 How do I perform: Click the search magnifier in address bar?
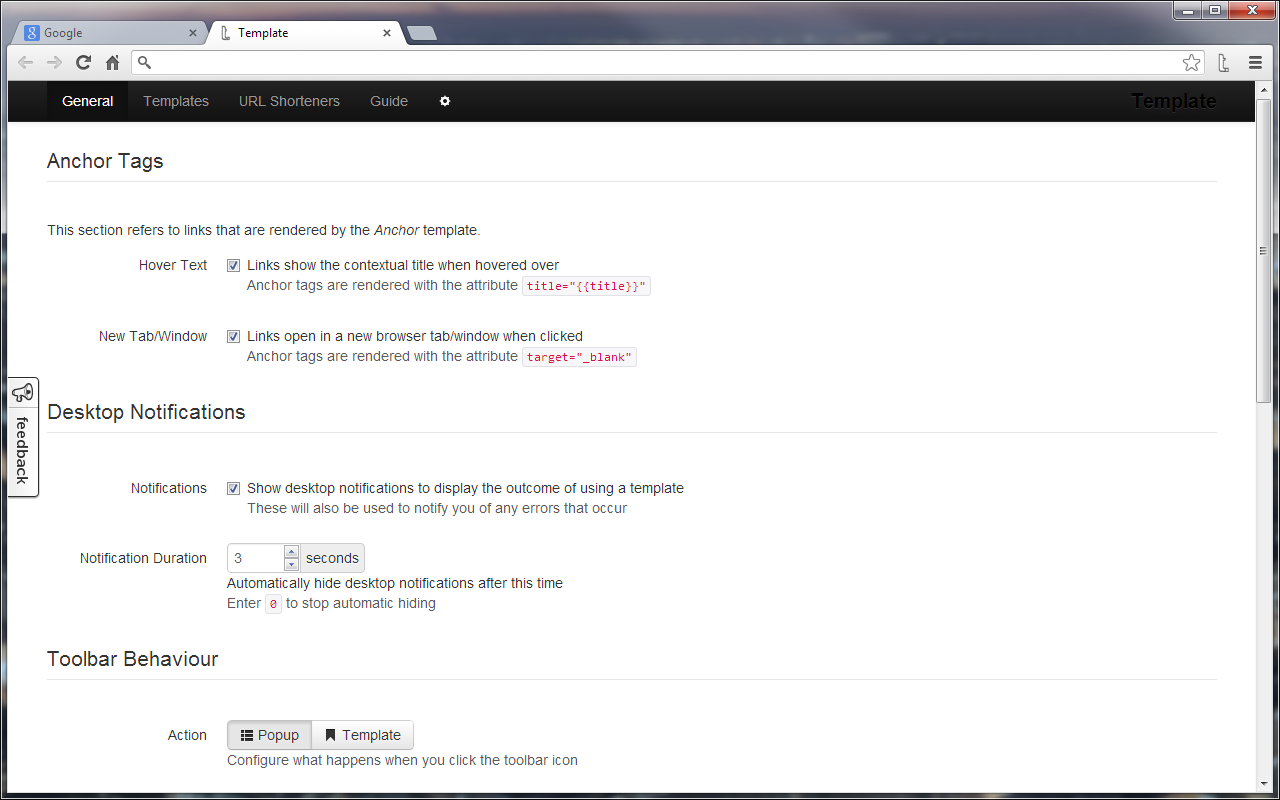[x=144, y=62]
